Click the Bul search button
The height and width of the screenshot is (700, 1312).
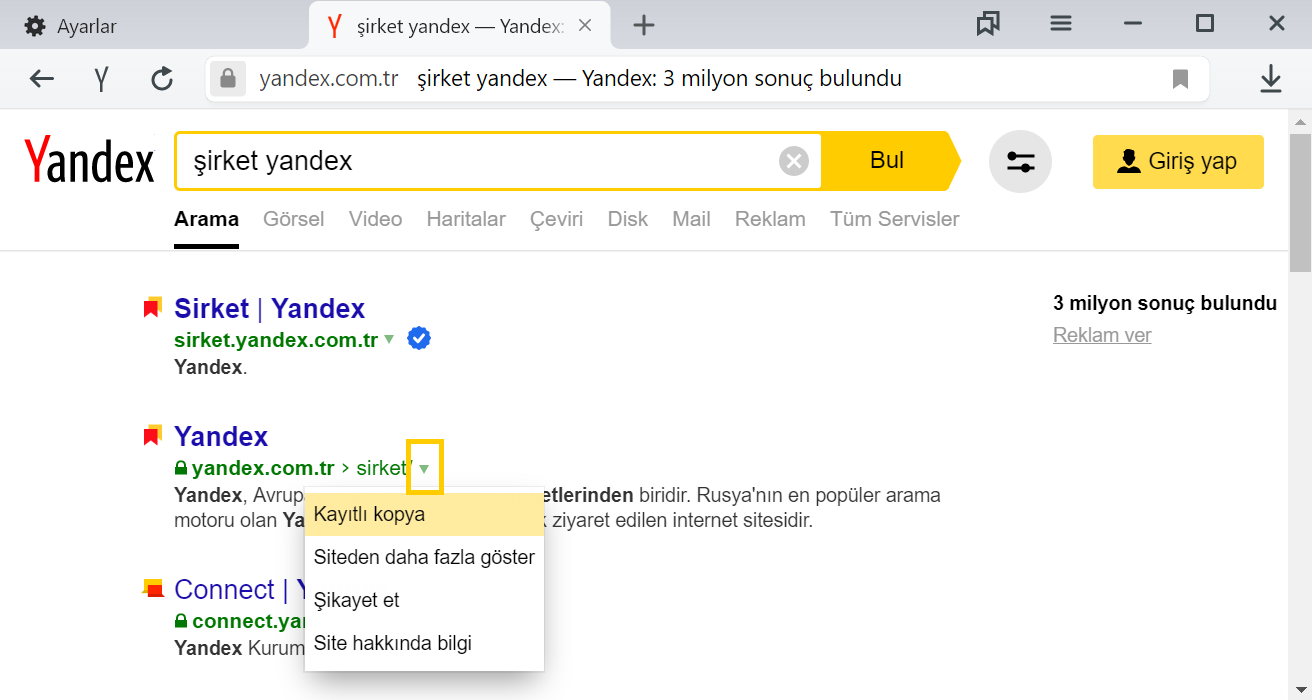tap(888, 160)
